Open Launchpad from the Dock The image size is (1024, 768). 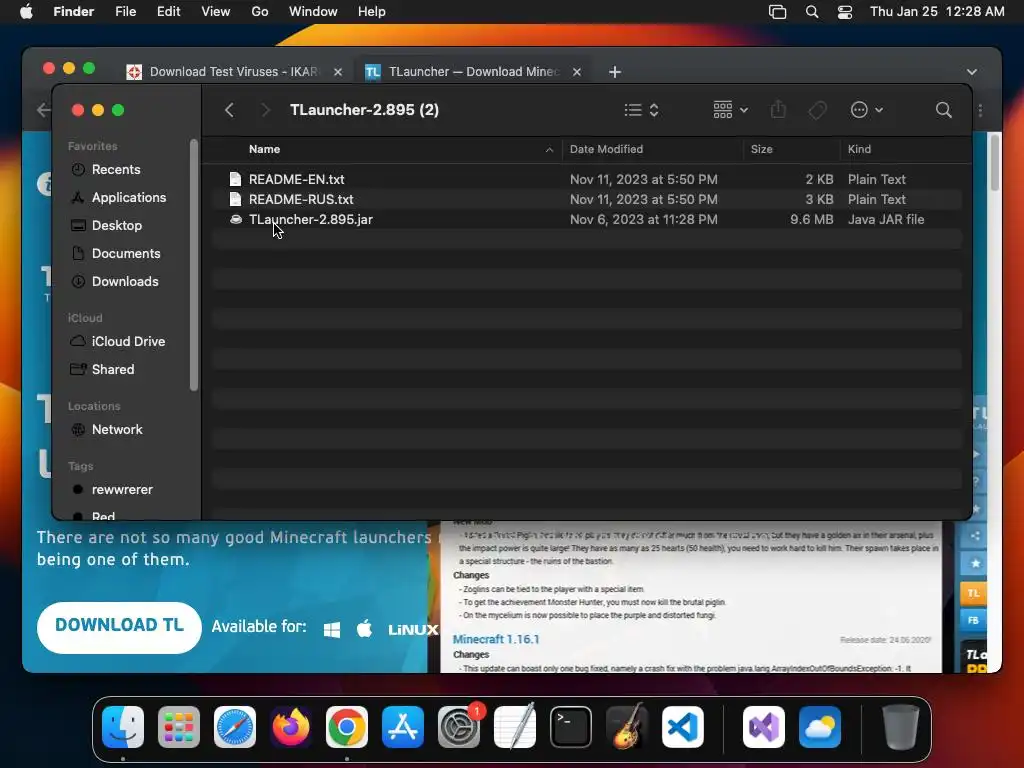coord(178,727)
